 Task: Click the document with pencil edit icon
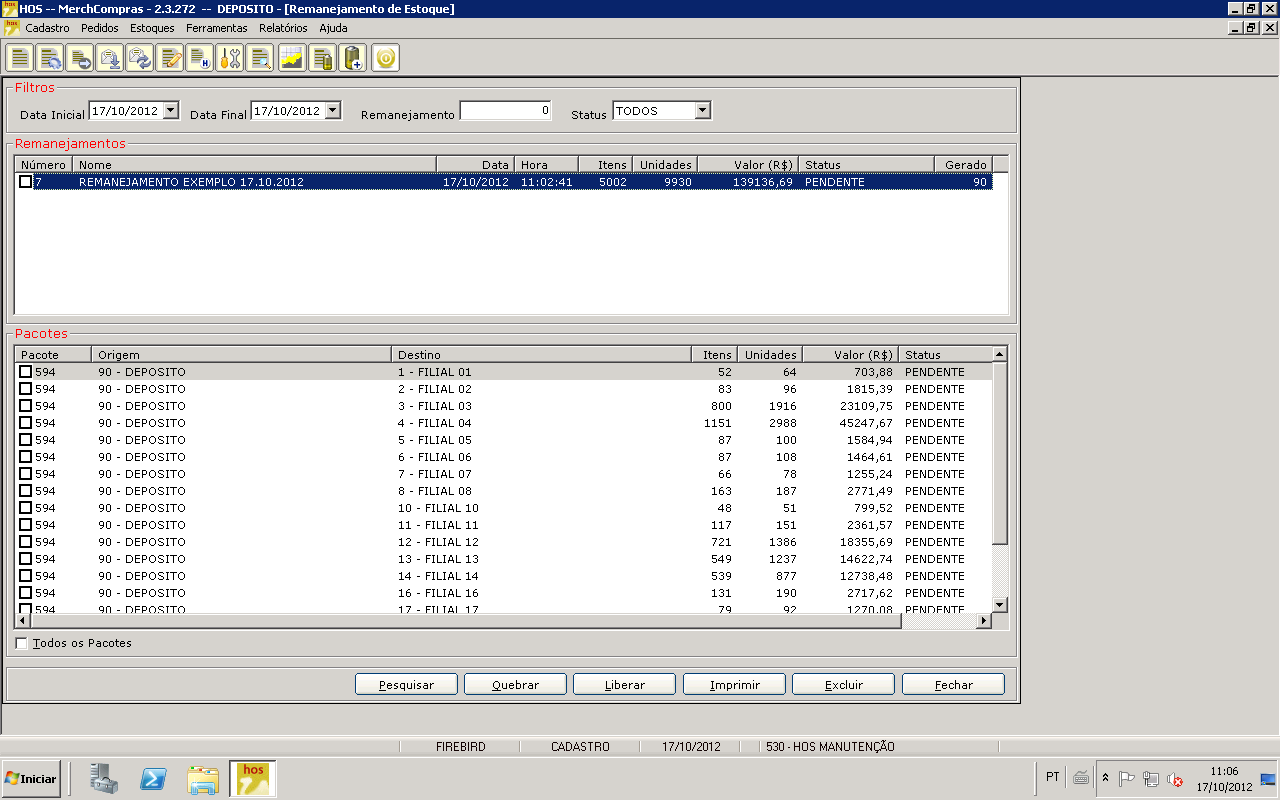coord(170,59)
